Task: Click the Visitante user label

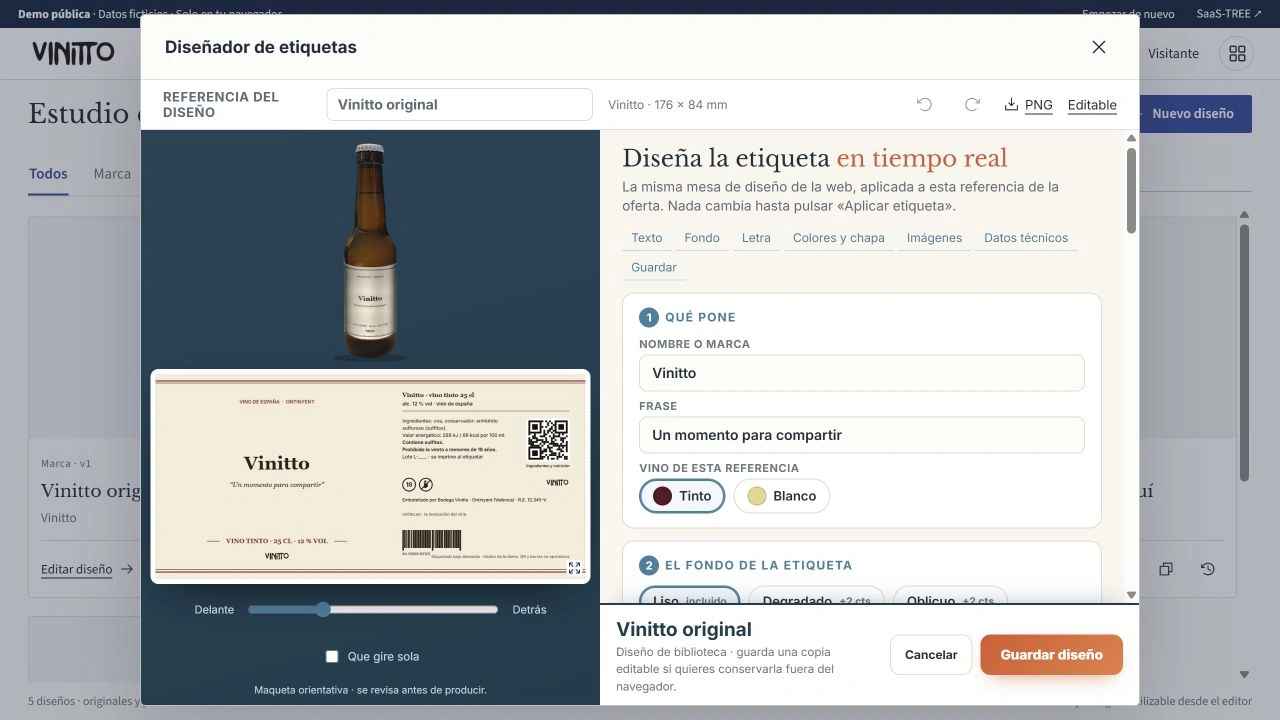Action: [x=1173, y=54]
